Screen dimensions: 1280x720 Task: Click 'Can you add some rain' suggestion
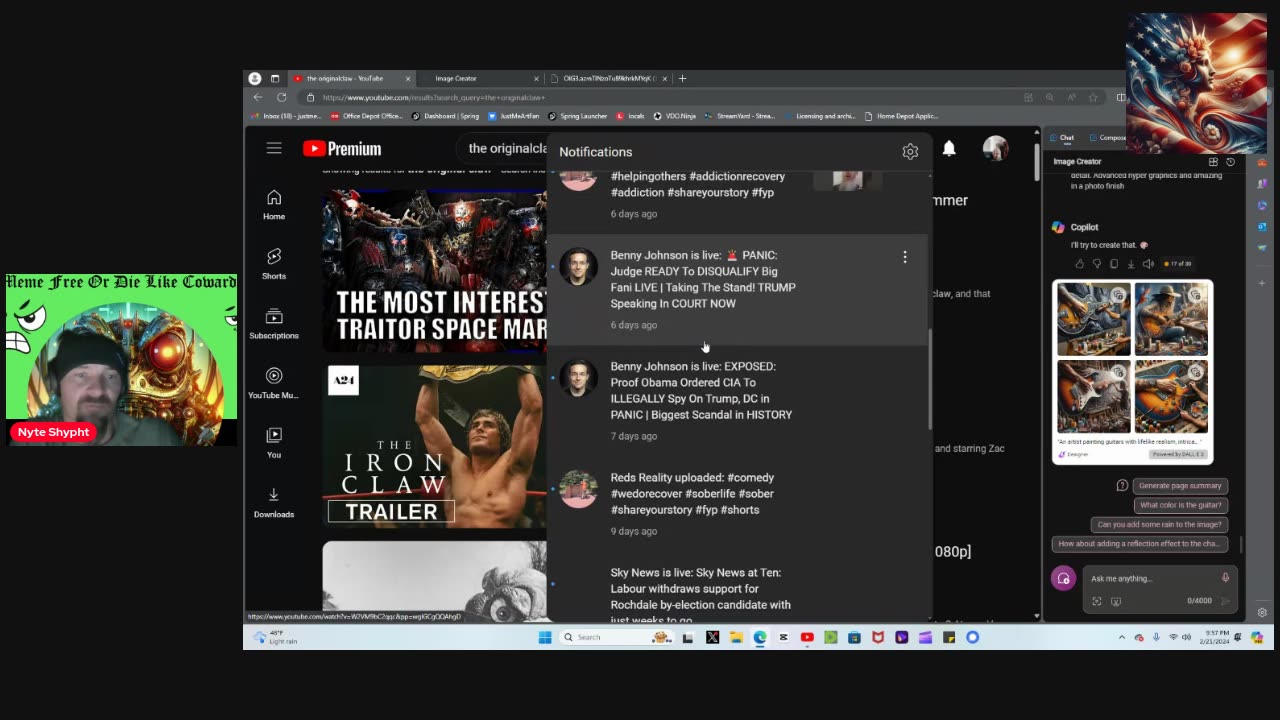1159,524
